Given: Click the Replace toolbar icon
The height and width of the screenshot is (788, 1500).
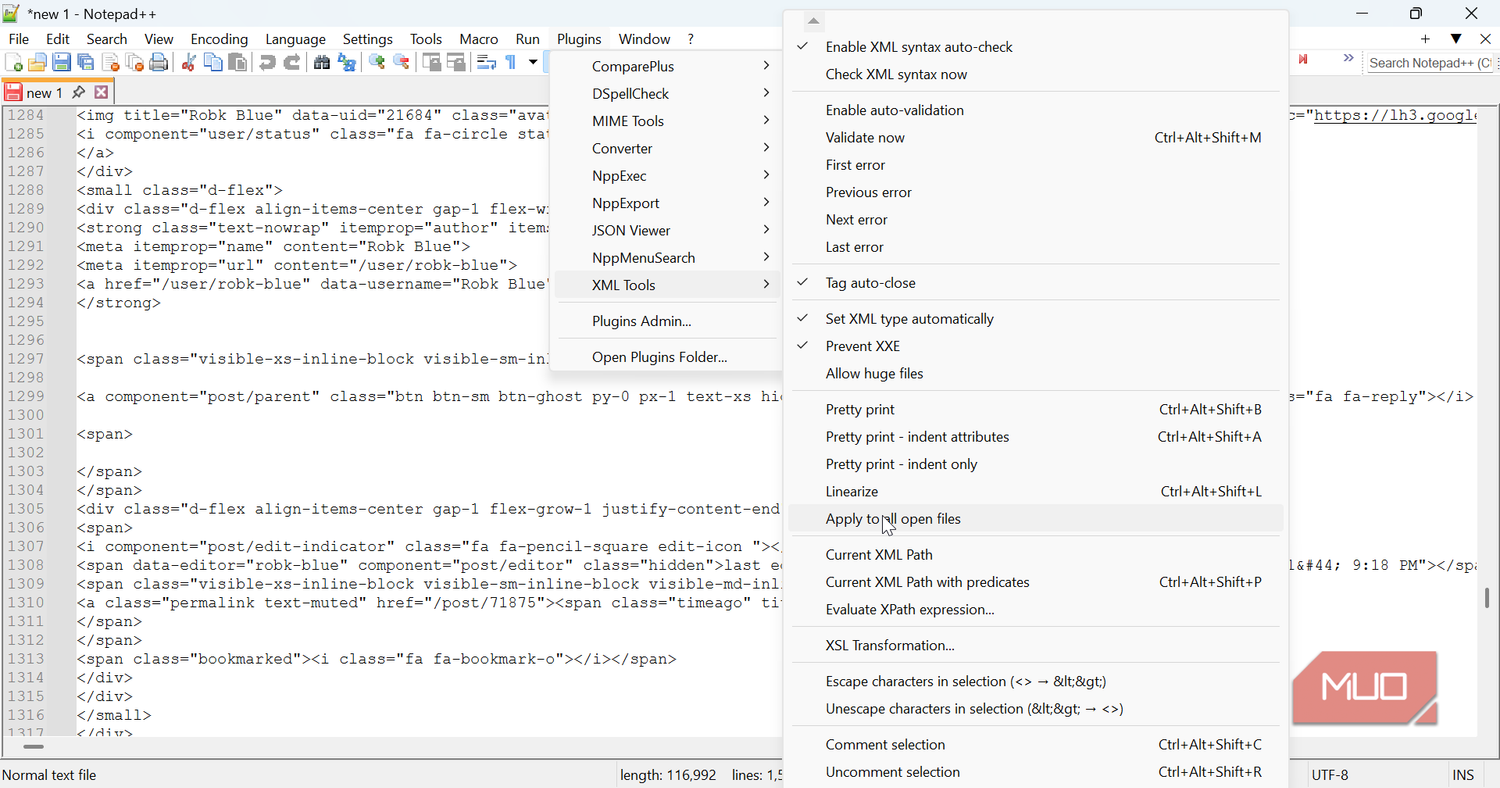Looking at the screenshot, I should tap(346, 62).
